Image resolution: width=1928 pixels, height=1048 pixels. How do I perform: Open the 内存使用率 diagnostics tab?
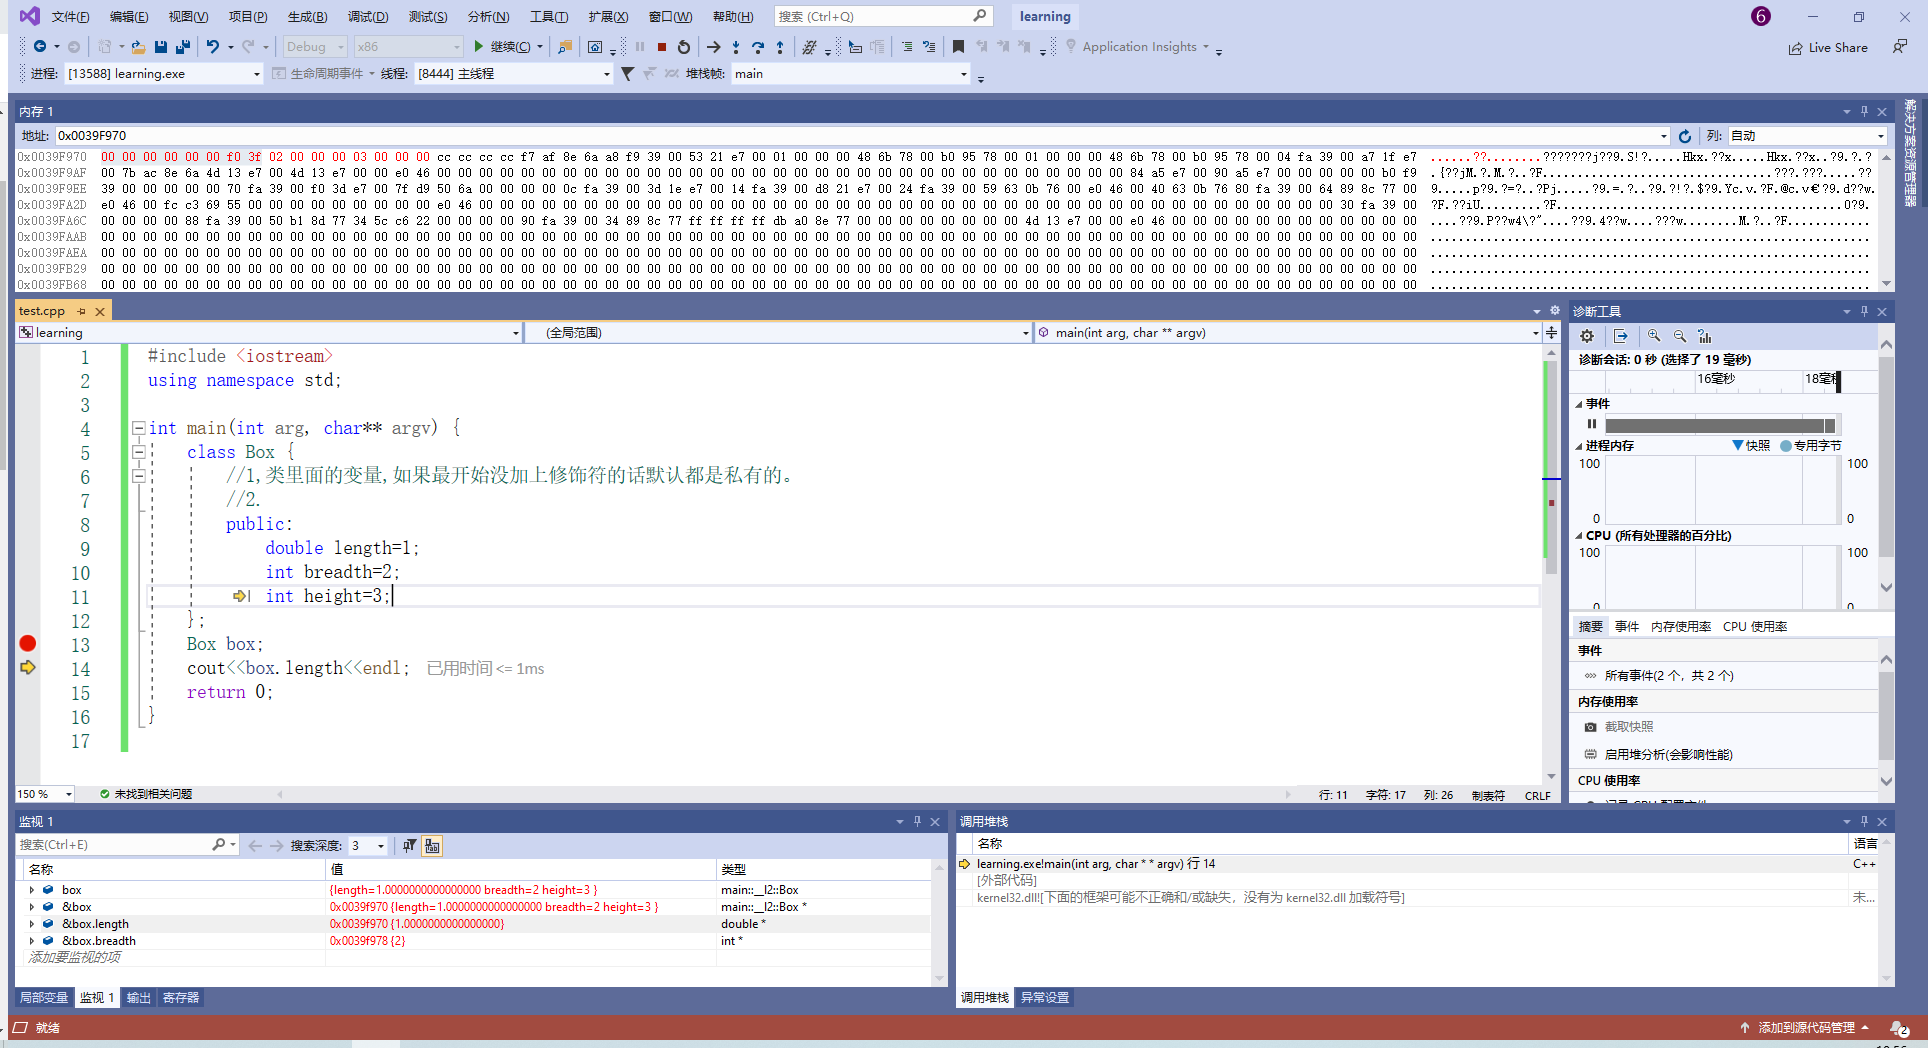coord(1680,627)
